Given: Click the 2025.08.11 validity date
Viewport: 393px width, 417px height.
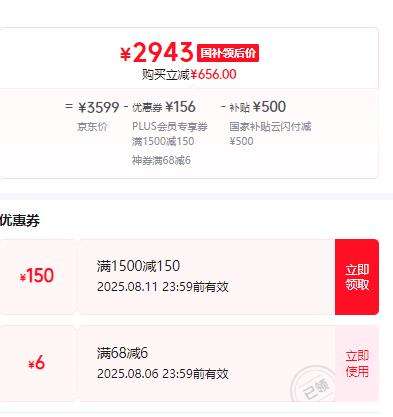Looking at the screenshot, I should (163, 287).
